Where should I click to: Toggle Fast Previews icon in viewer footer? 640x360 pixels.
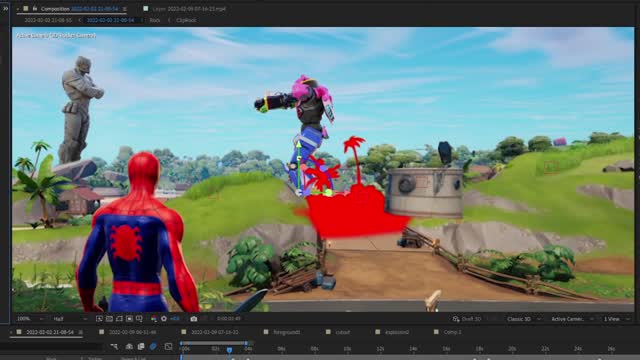[99, 319]
